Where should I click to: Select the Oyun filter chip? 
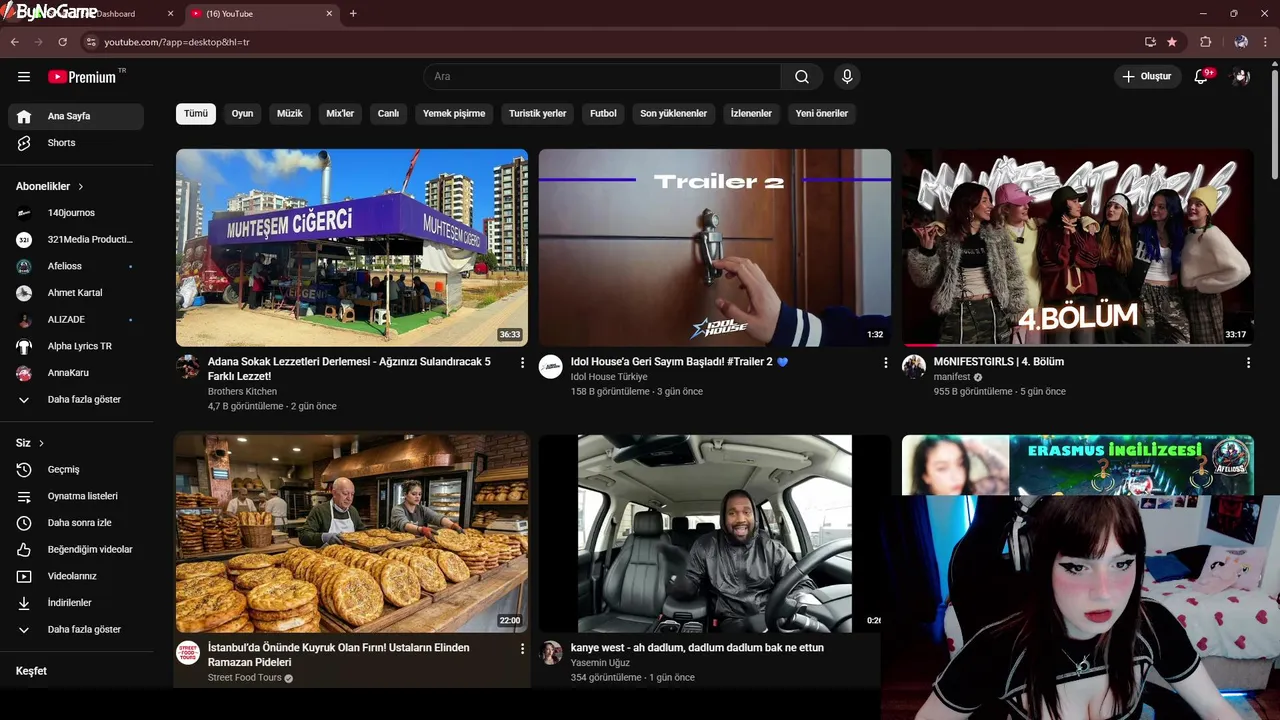click(242, 114)
